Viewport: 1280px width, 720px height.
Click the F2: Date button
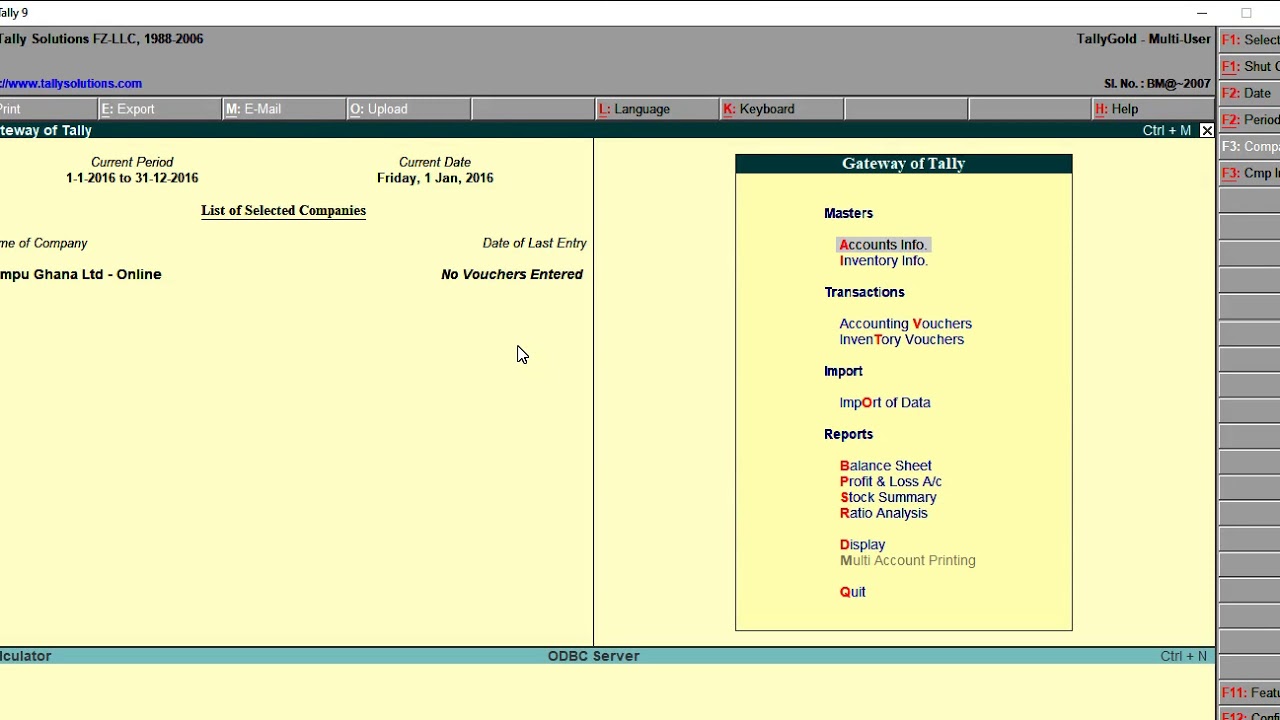pos(1249,93)
